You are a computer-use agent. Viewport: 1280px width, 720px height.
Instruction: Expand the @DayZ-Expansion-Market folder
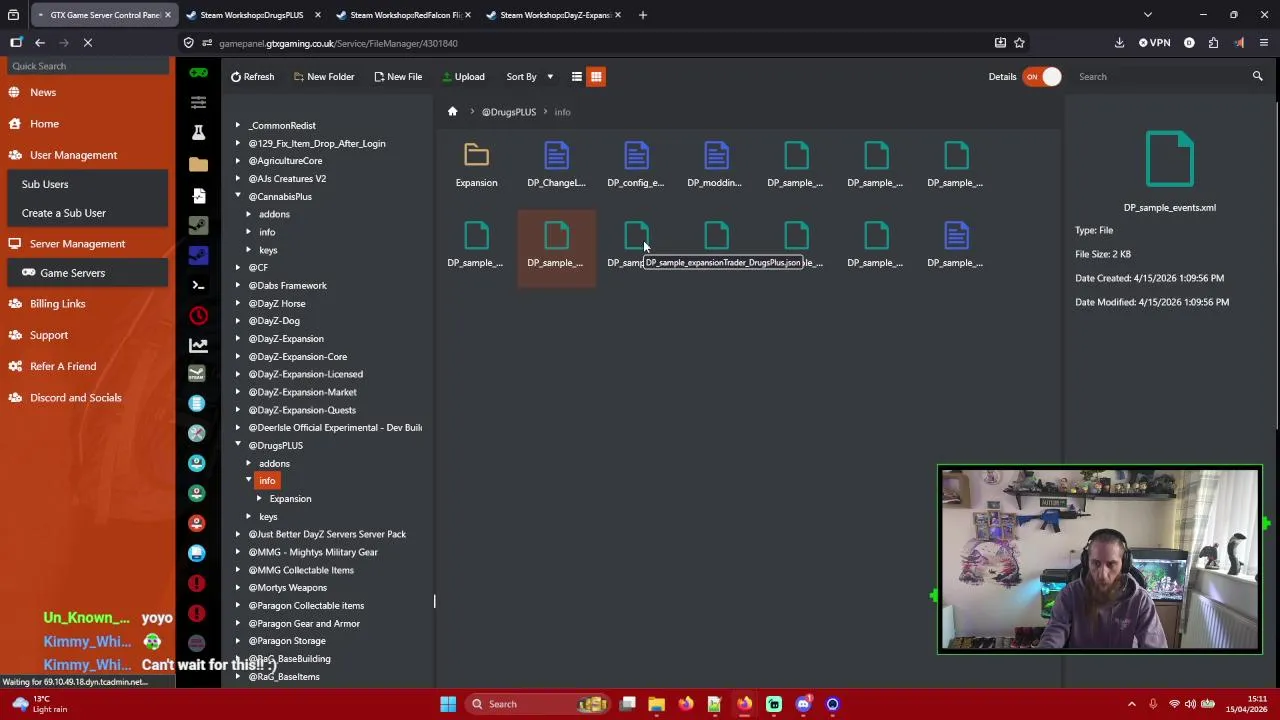point(238,392)
